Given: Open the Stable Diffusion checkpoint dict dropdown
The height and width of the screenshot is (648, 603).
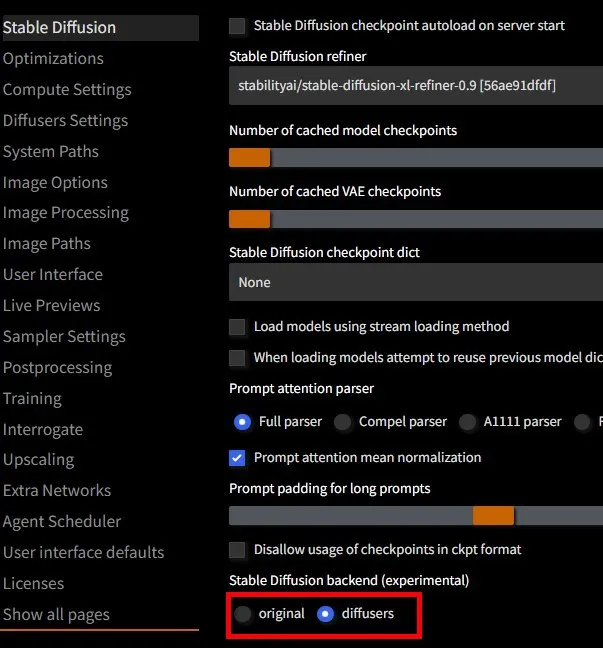Looking at the screenshot, I should click(x=415, y=282).
